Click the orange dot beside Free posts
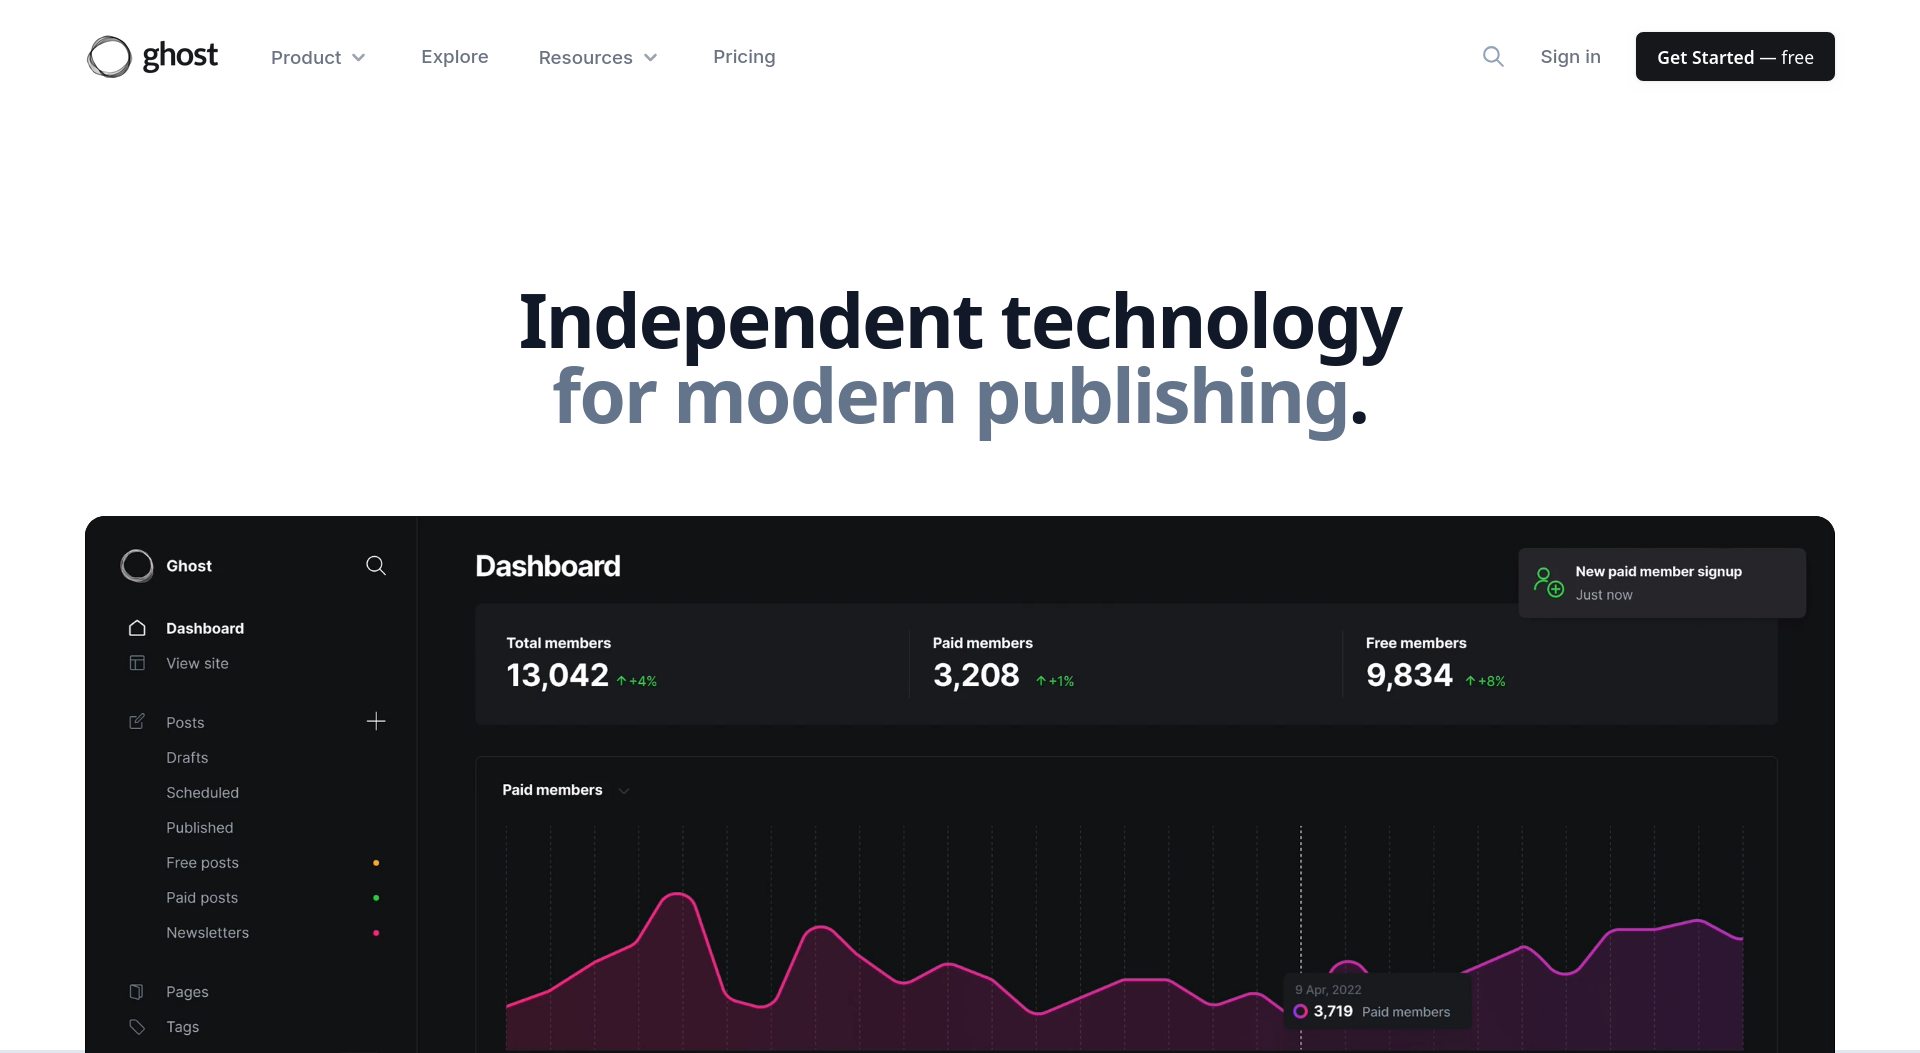Viewport: 1920px width, 1053px height. [376, 863]
